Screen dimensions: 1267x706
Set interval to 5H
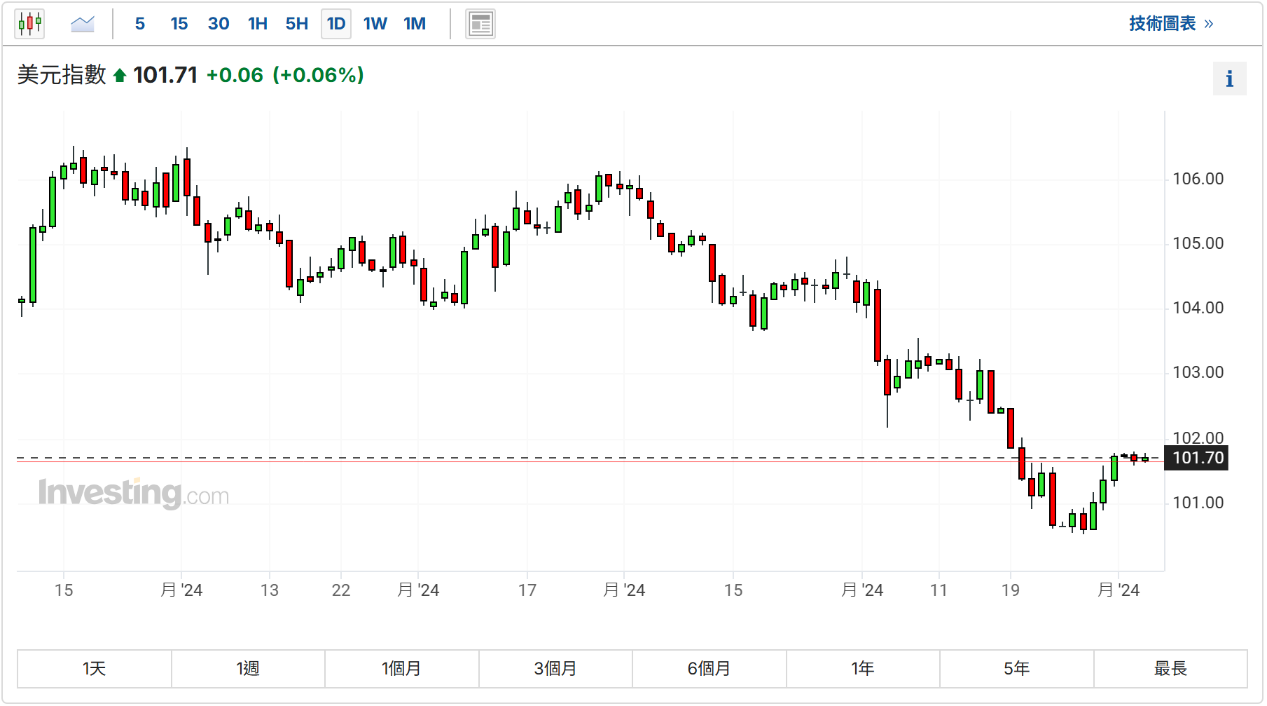click(x=297, y=23)
